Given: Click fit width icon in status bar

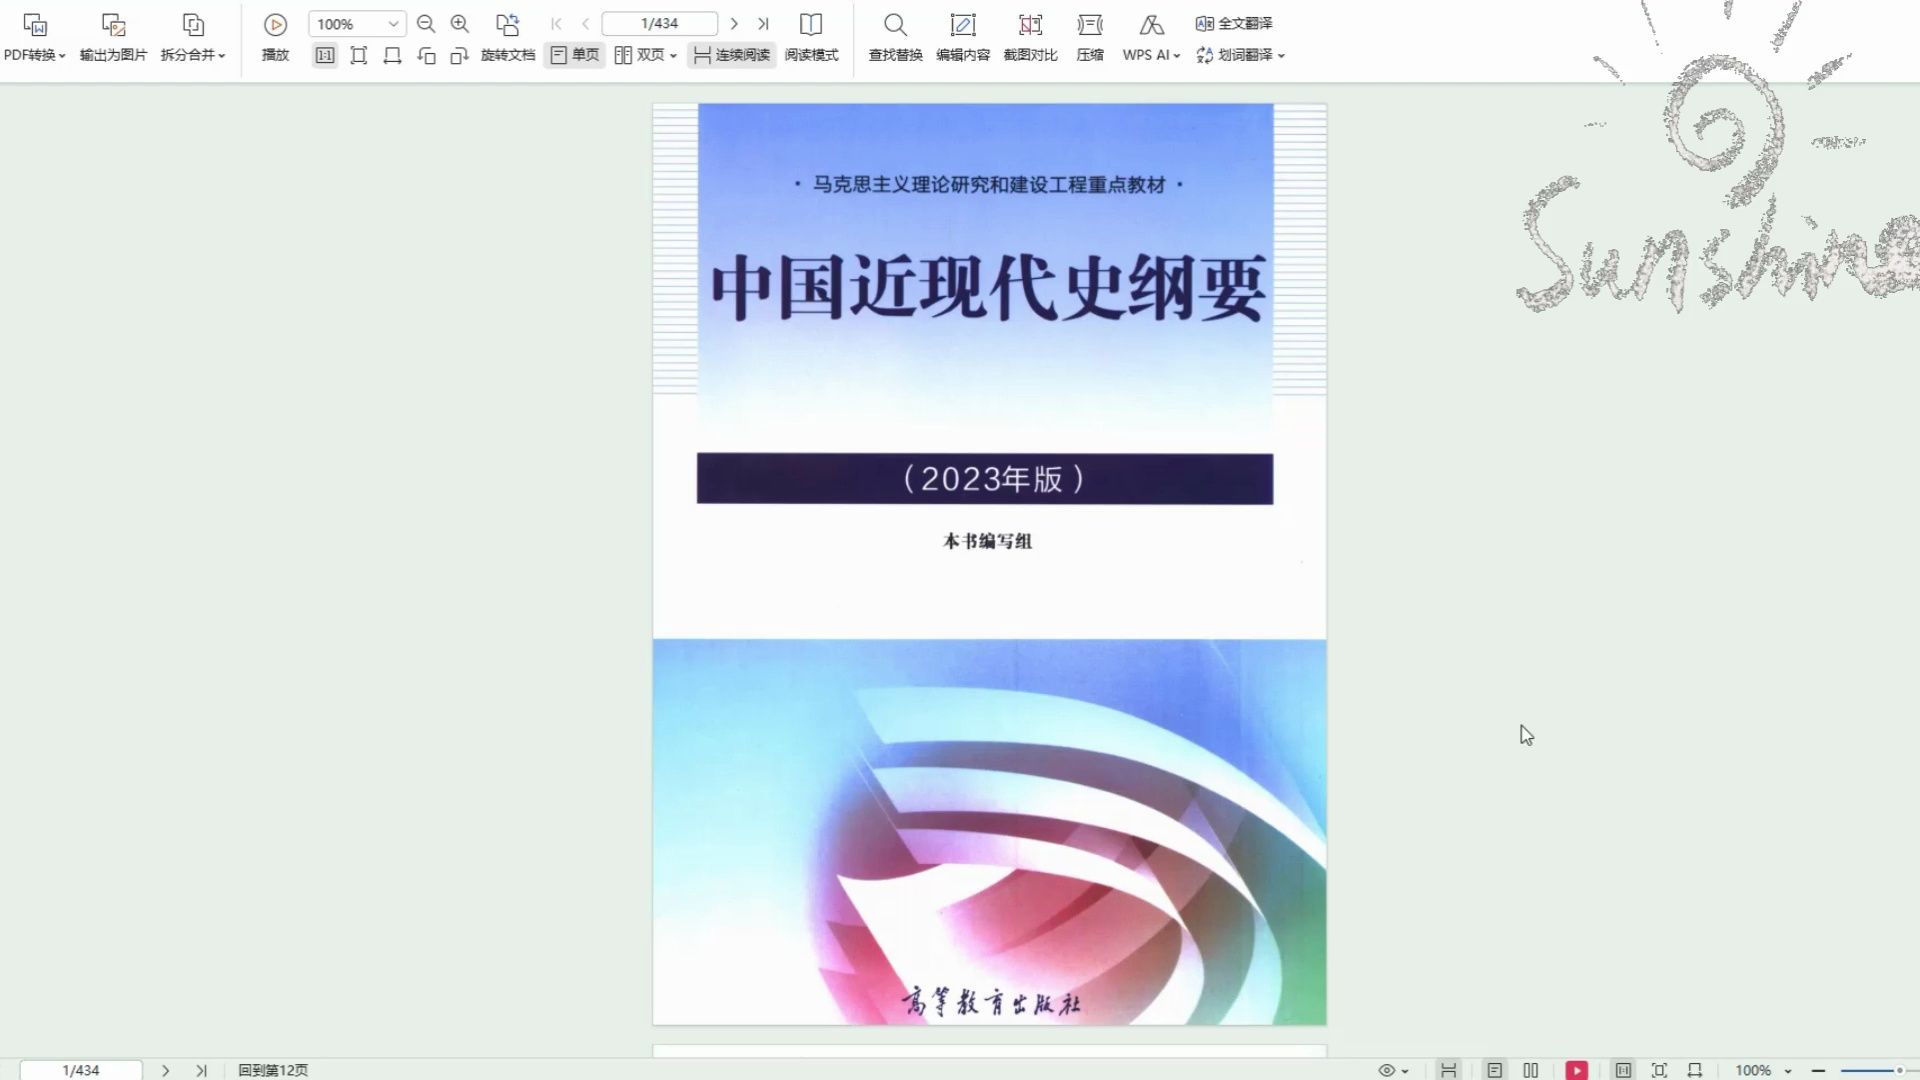Looking at the screenshot, I should coord(1695,1070).
